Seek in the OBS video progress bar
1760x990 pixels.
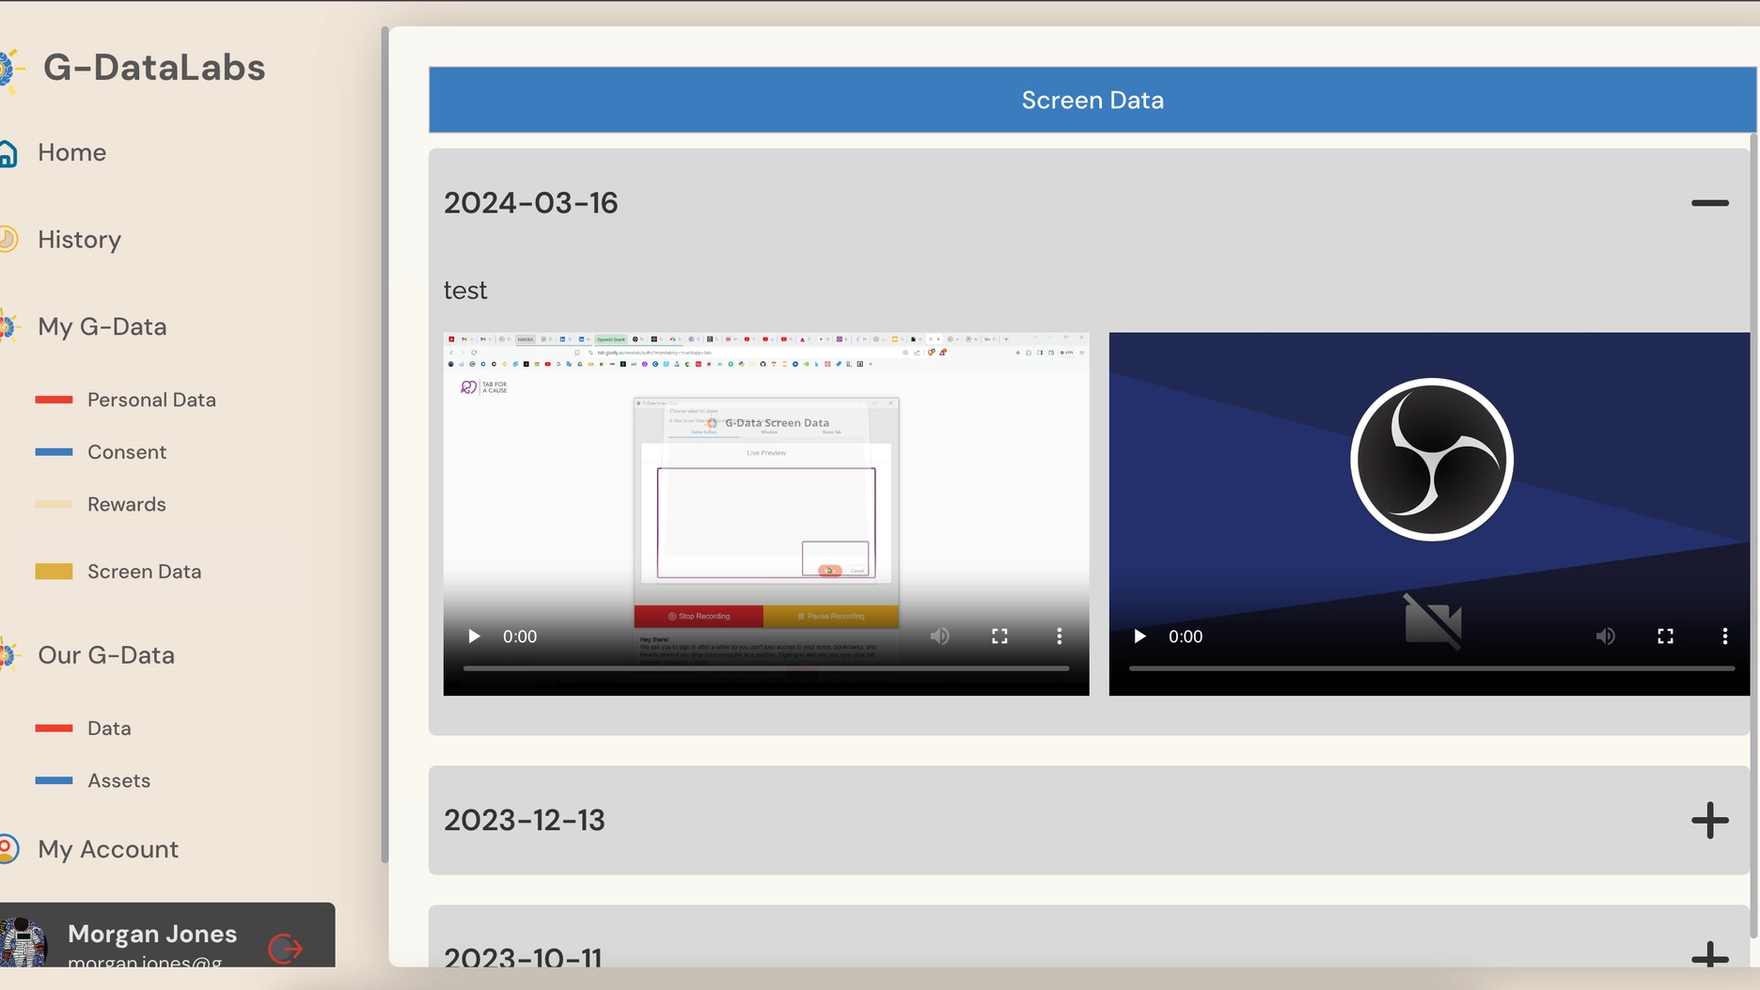pyautogui.click(x=1432, y=668)
